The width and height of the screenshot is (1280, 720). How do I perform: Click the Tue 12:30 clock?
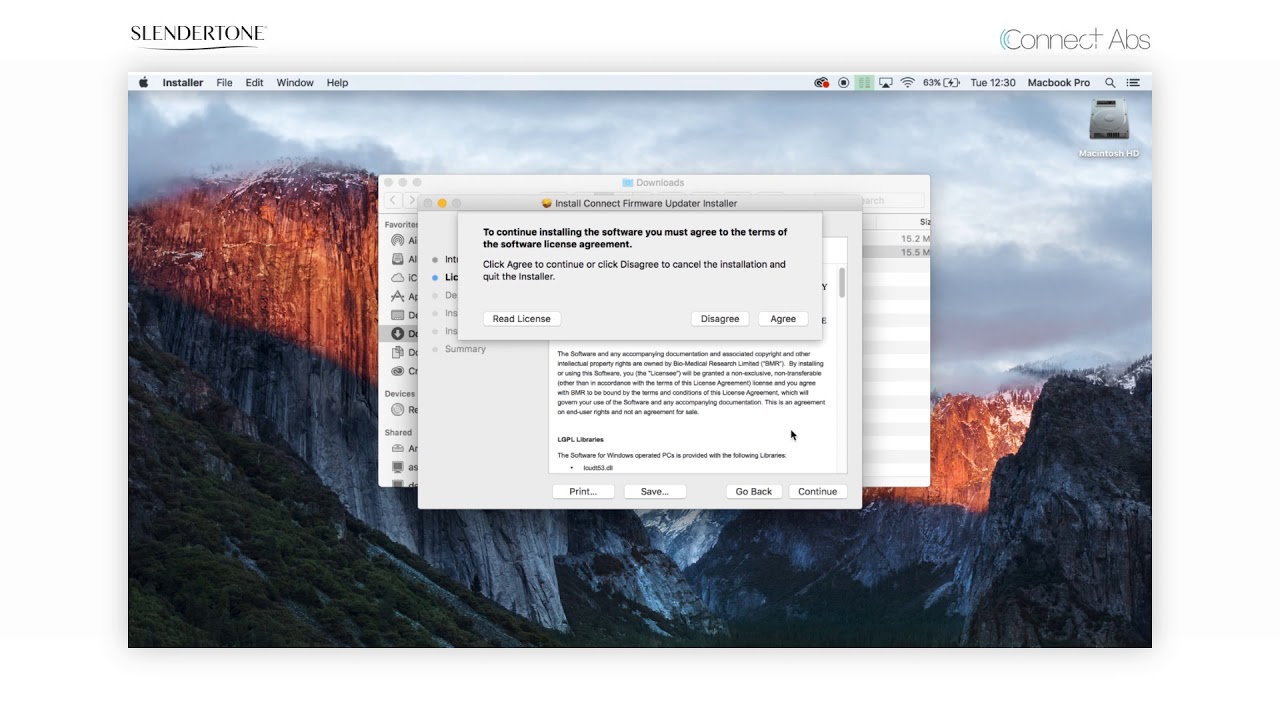pos(993,83)
